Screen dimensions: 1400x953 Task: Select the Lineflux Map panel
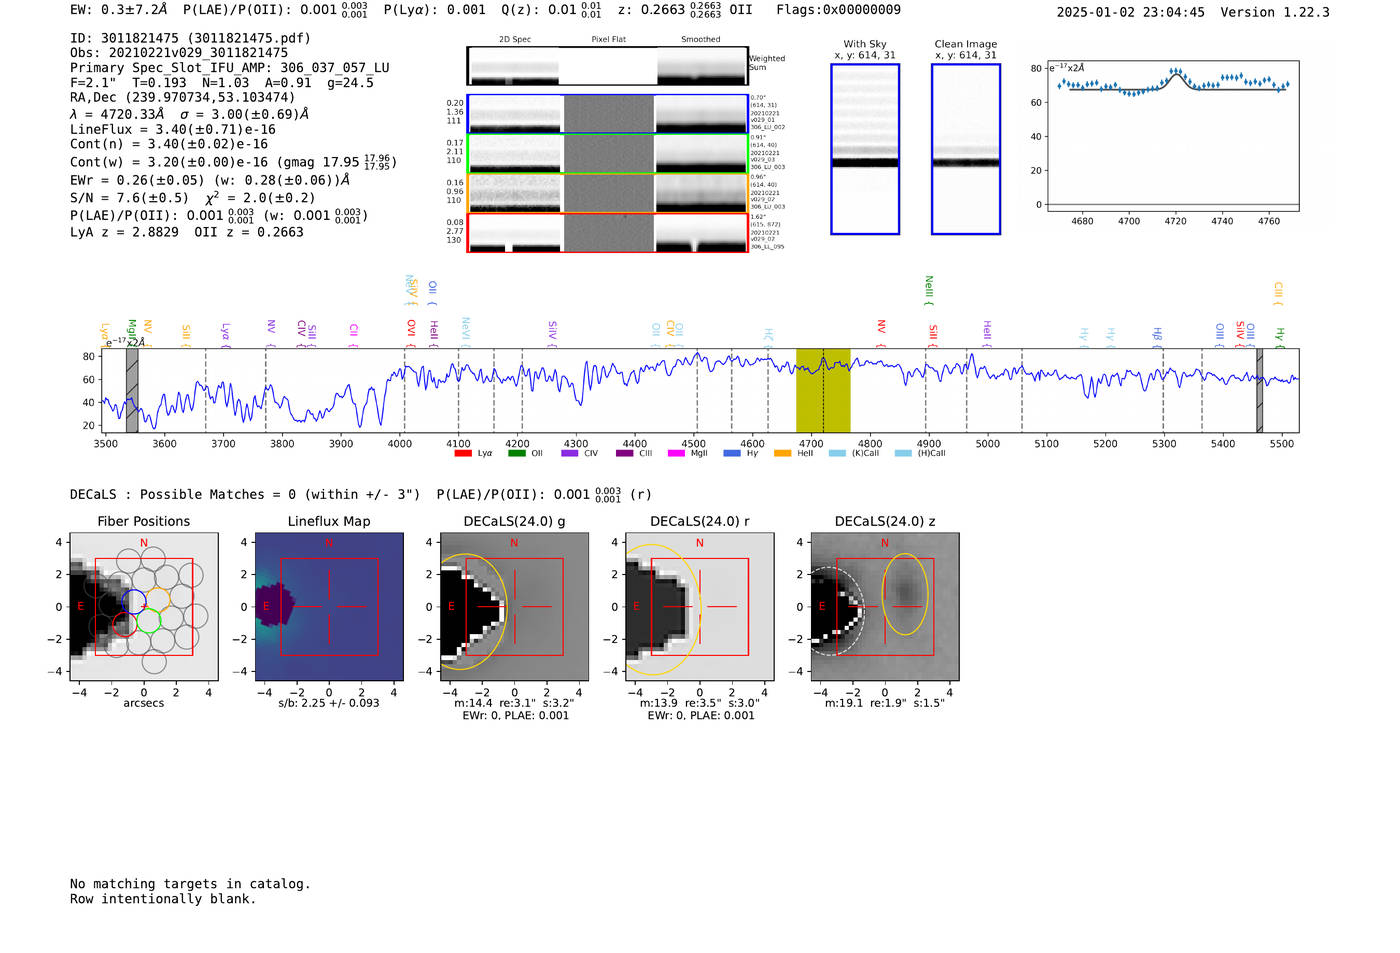click(329, 606)
